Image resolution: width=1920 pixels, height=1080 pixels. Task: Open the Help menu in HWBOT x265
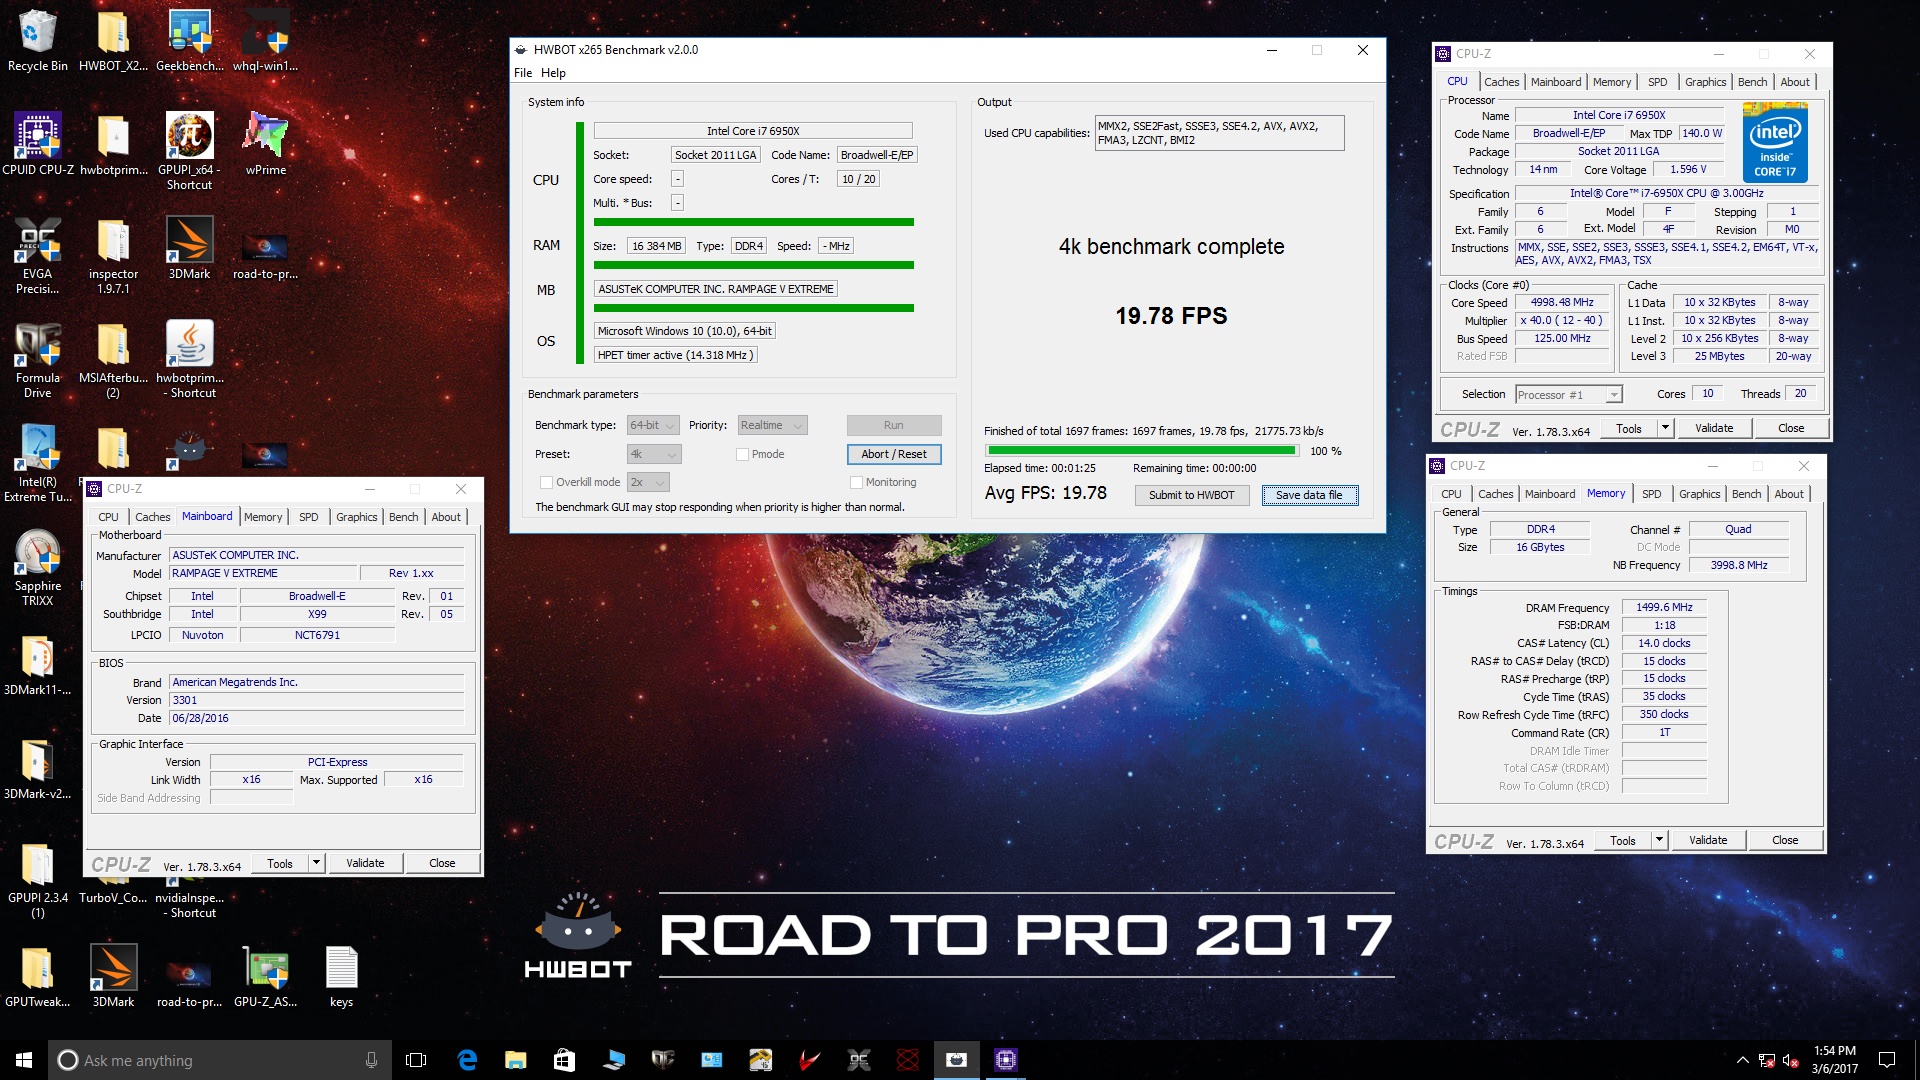point(553,73)
